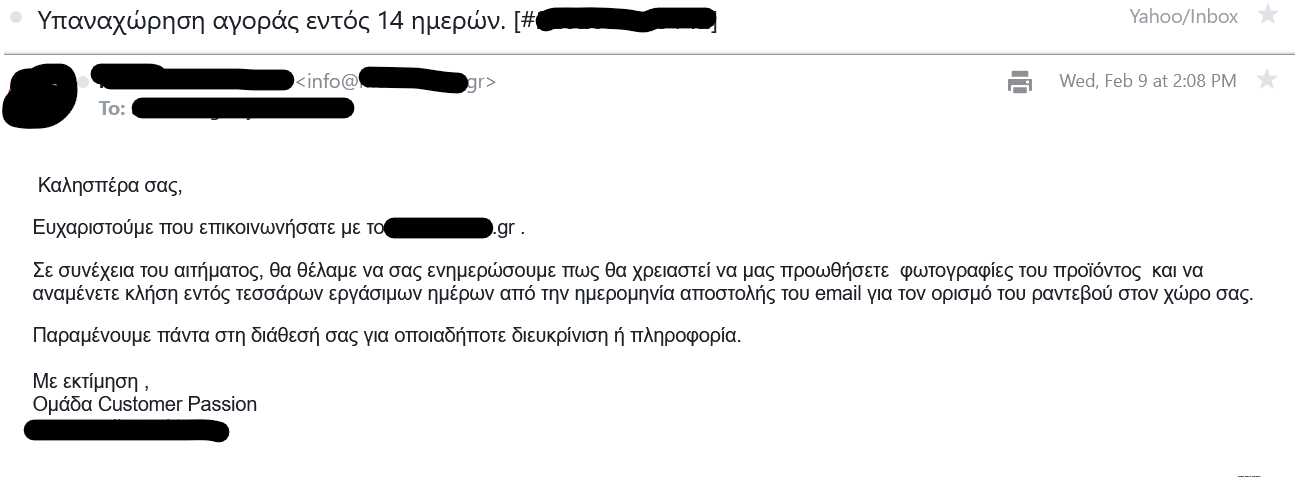Toggle the unread dot before the subject

pyautogui.click(x=16, y=19)
